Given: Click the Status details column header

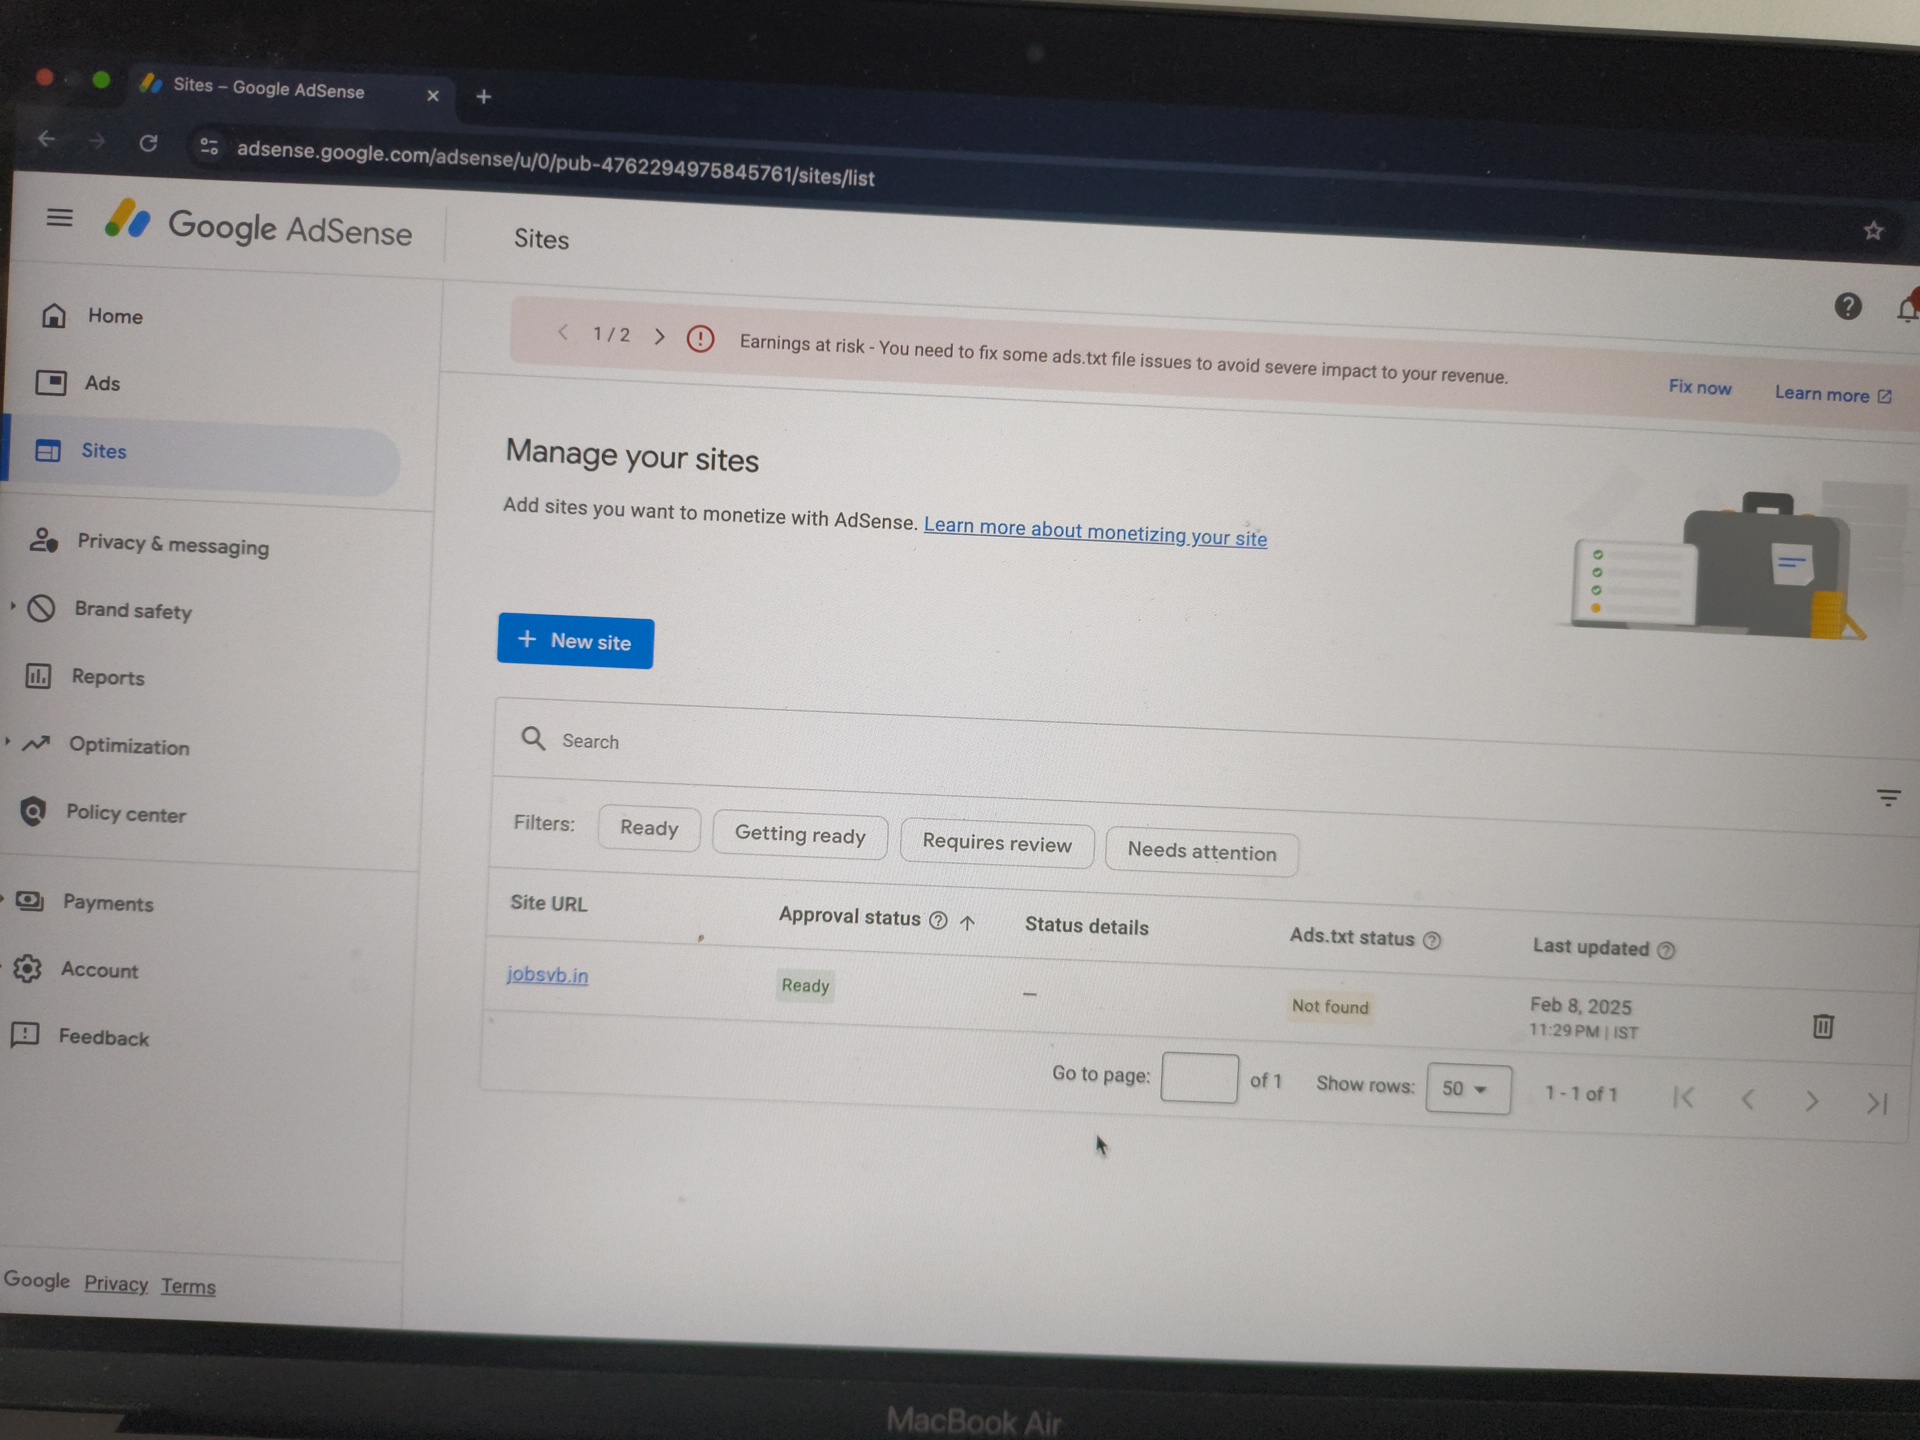Looking at the screenshot, I should [1086, 926].
